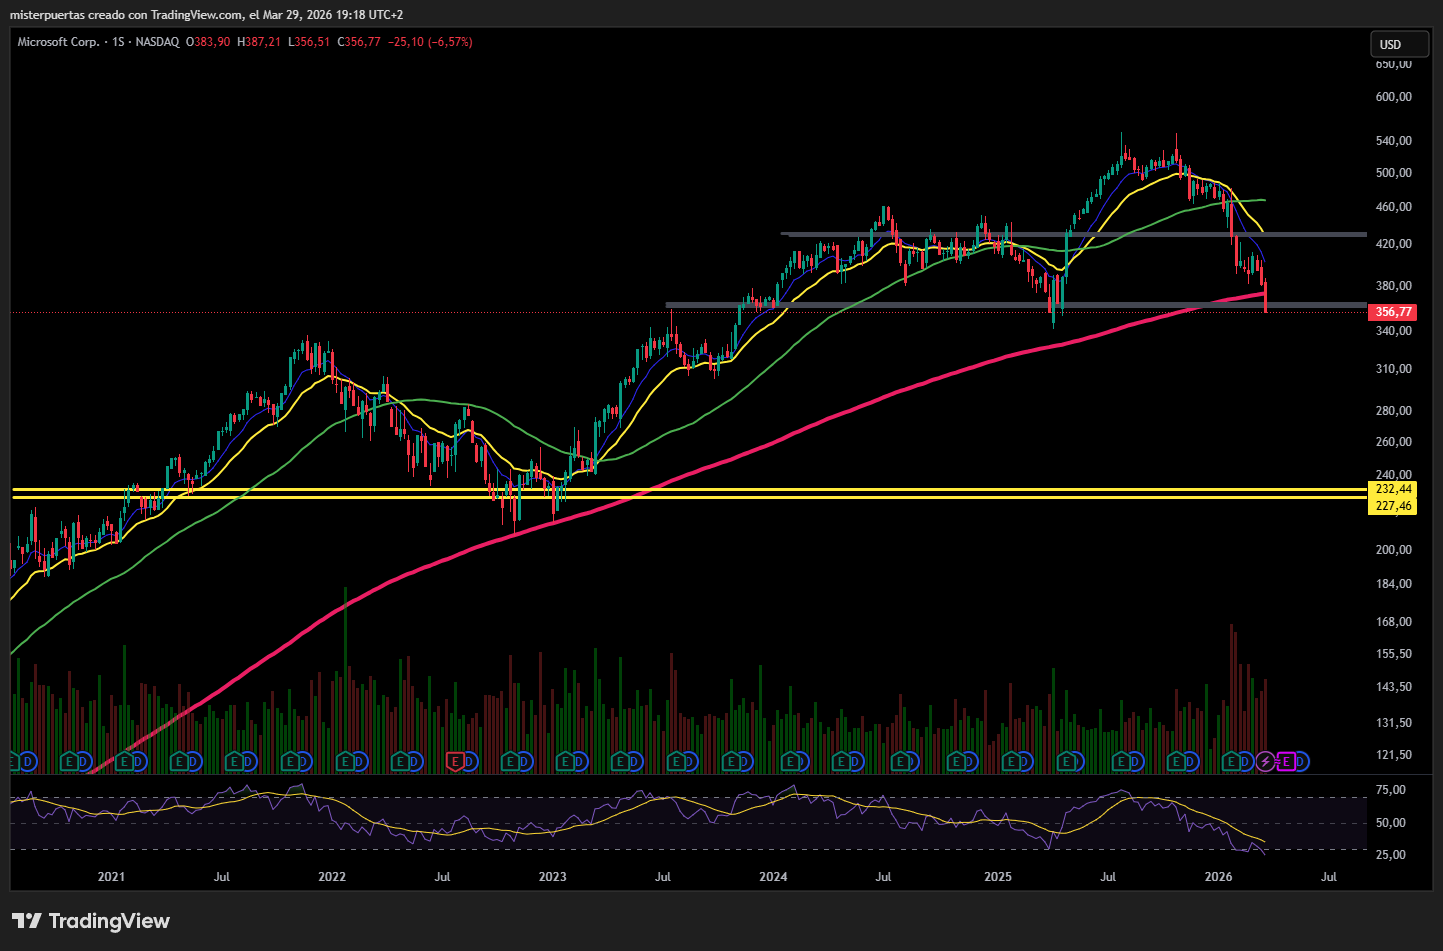Click the 340,00 price scale label

pos(1394,331)
